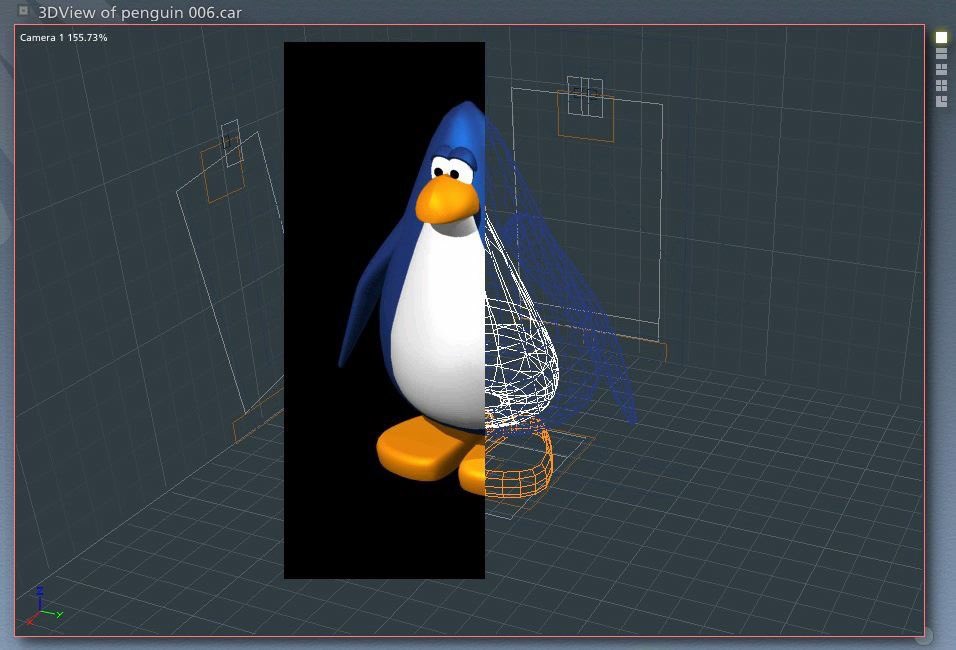Select the single-view layout icon

pyautogui.click(x=941, y=37)
